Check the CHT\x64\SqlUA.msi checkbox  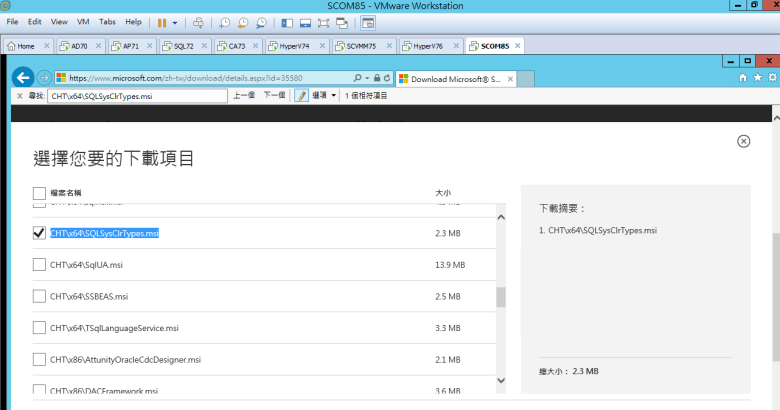[x=39, y=265]
